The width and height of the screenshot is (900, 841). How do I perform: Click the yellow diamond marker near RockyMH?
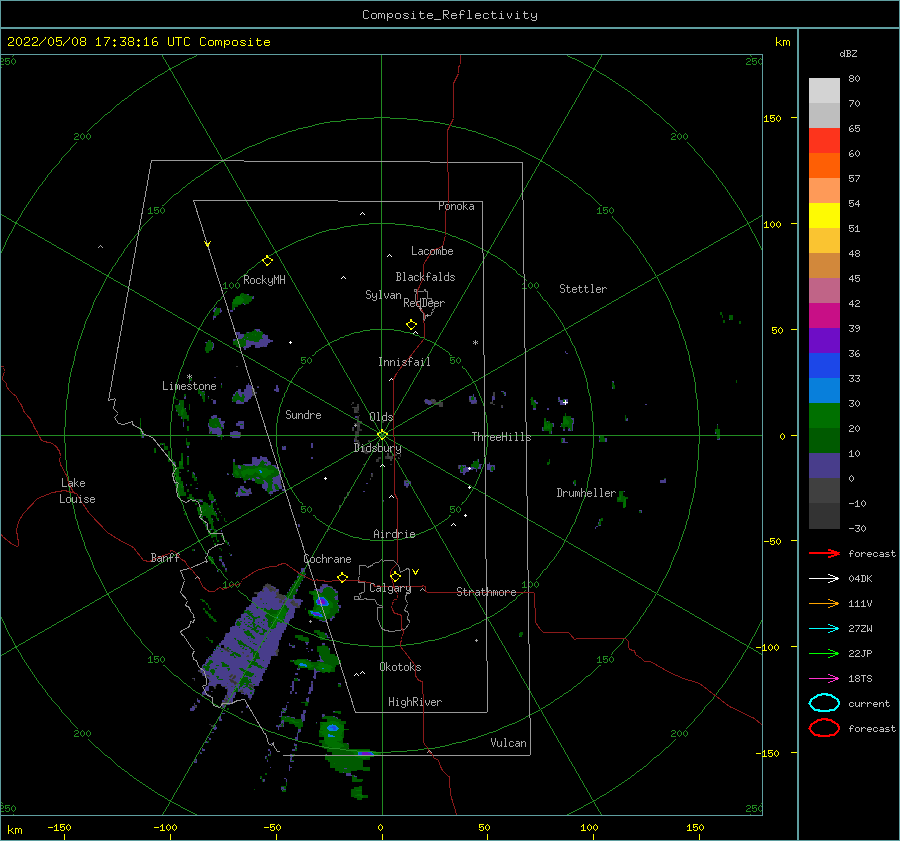[267, 261]
